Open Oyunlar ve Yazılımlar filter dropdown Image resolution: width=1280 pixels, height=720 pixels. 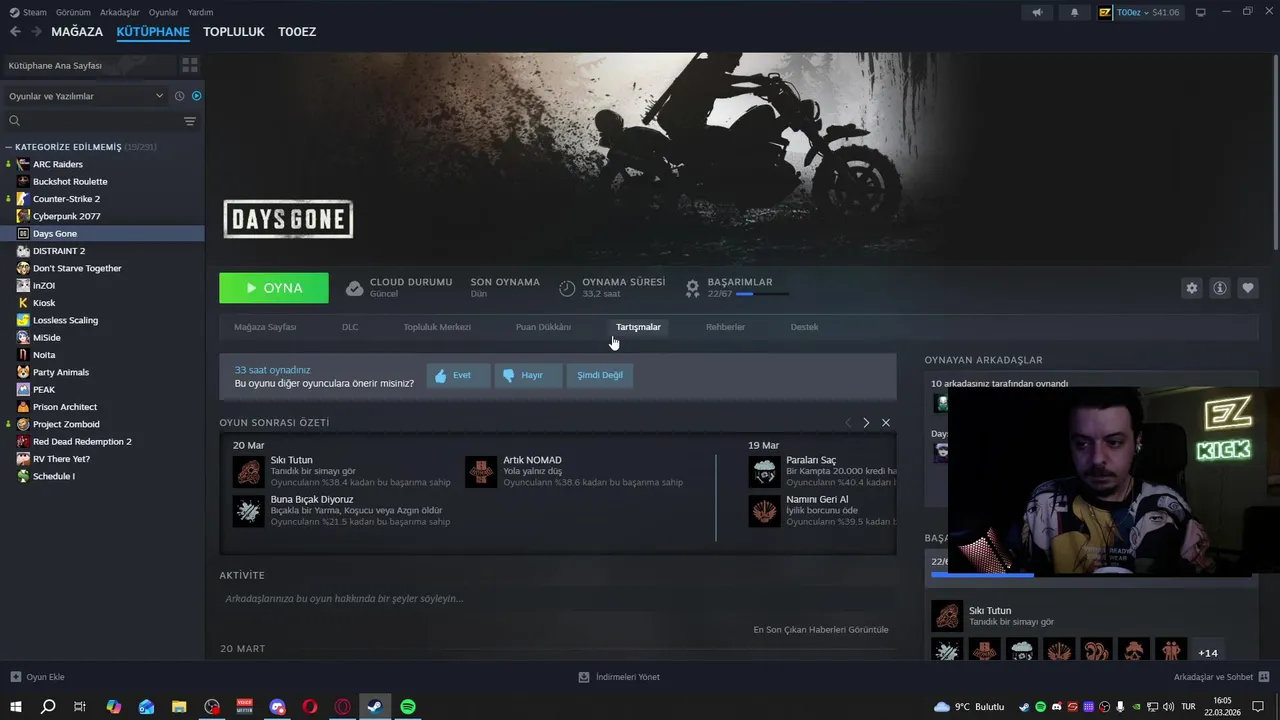(86, 96)
